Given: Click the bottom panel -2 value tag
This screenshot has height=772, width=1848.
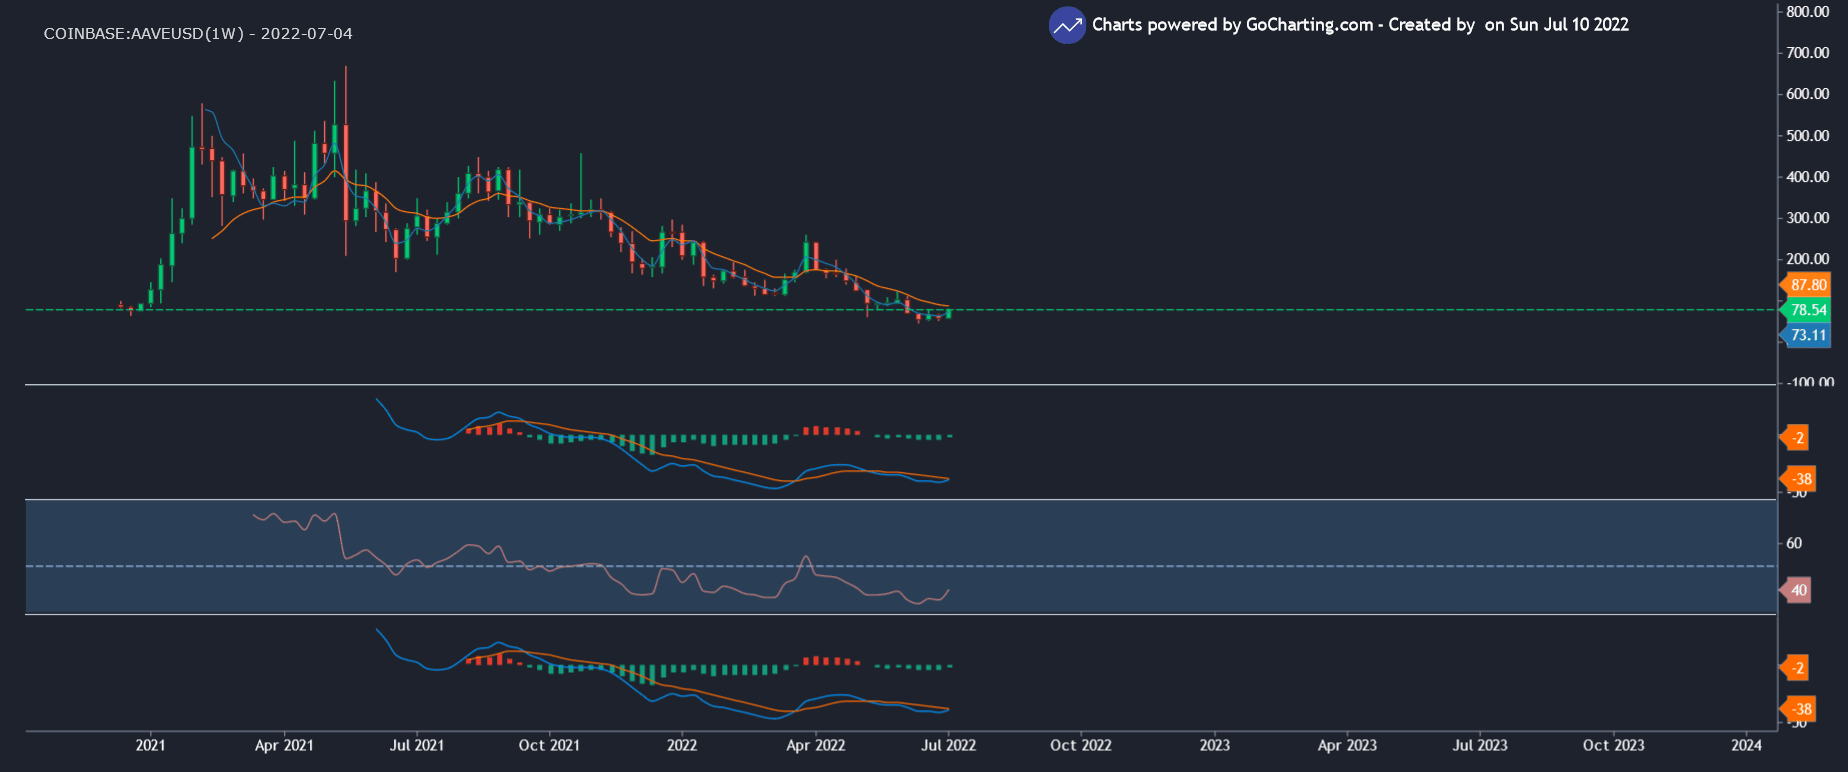Looking at the screenshot, I should [1797, 668].
